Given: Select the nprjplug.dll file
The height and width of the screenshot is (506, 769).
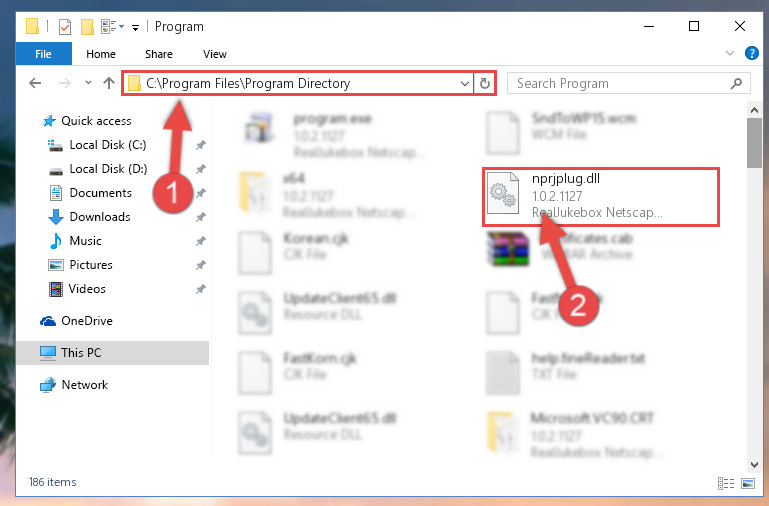Looking at the screenshot, I should tap(601, 197).
